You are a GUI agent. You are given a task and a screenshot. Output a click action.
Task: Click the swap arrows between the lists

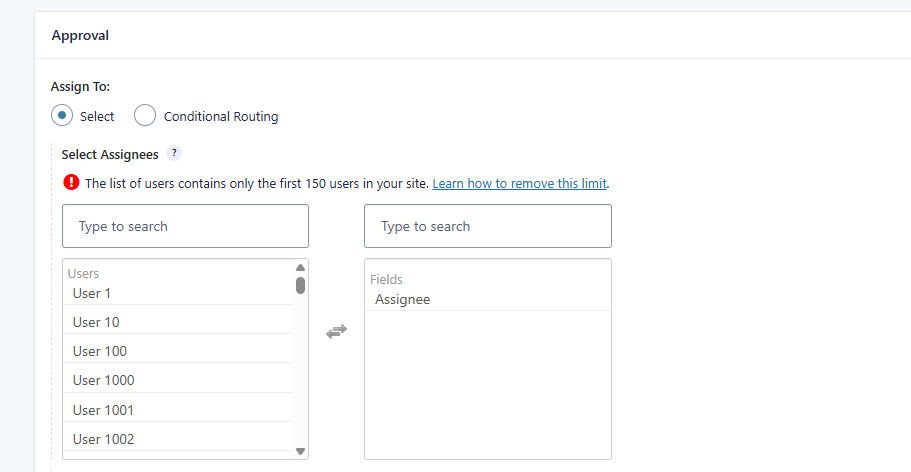point(336,331)
